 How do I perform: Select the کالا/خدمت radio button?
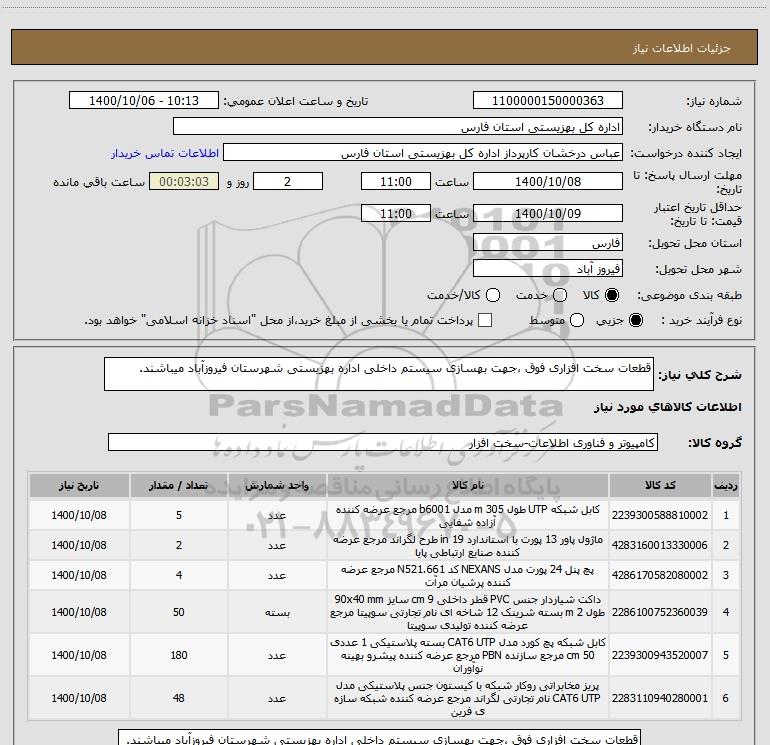493,295
